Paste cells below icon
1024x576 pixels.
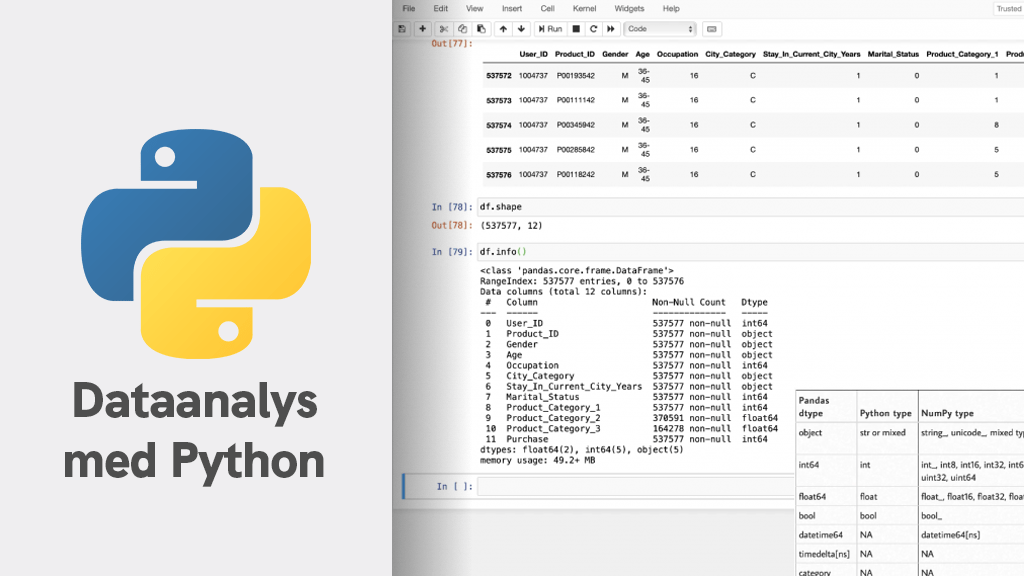(x=481, y=29)
